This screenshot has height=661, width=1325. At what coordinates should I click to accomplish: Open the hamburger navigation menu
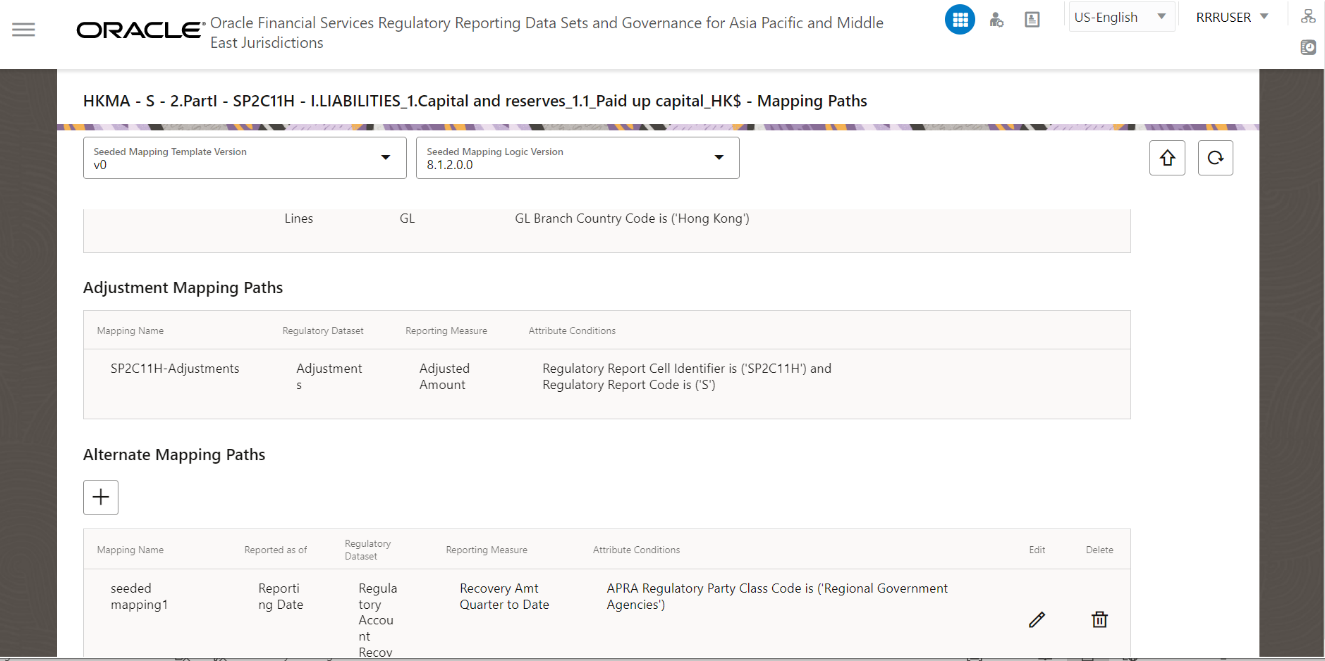tap(23, 30)
